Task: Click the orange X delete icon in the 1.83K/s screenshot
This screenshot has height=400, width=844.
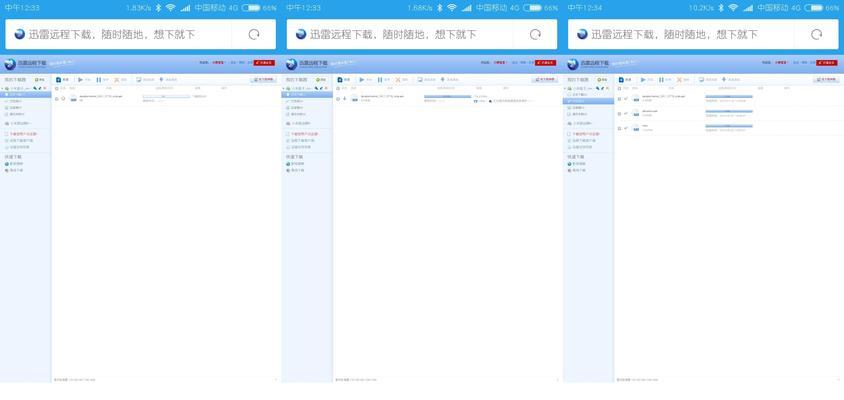Action: 117,80
